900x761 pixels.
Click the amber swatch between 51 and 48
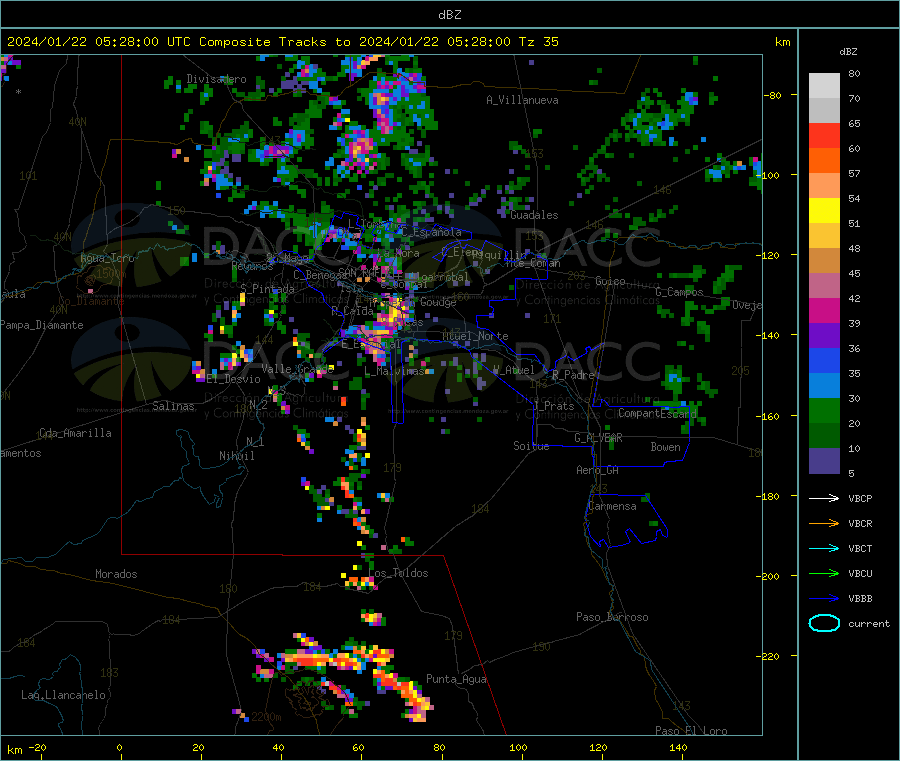point(824,236)
